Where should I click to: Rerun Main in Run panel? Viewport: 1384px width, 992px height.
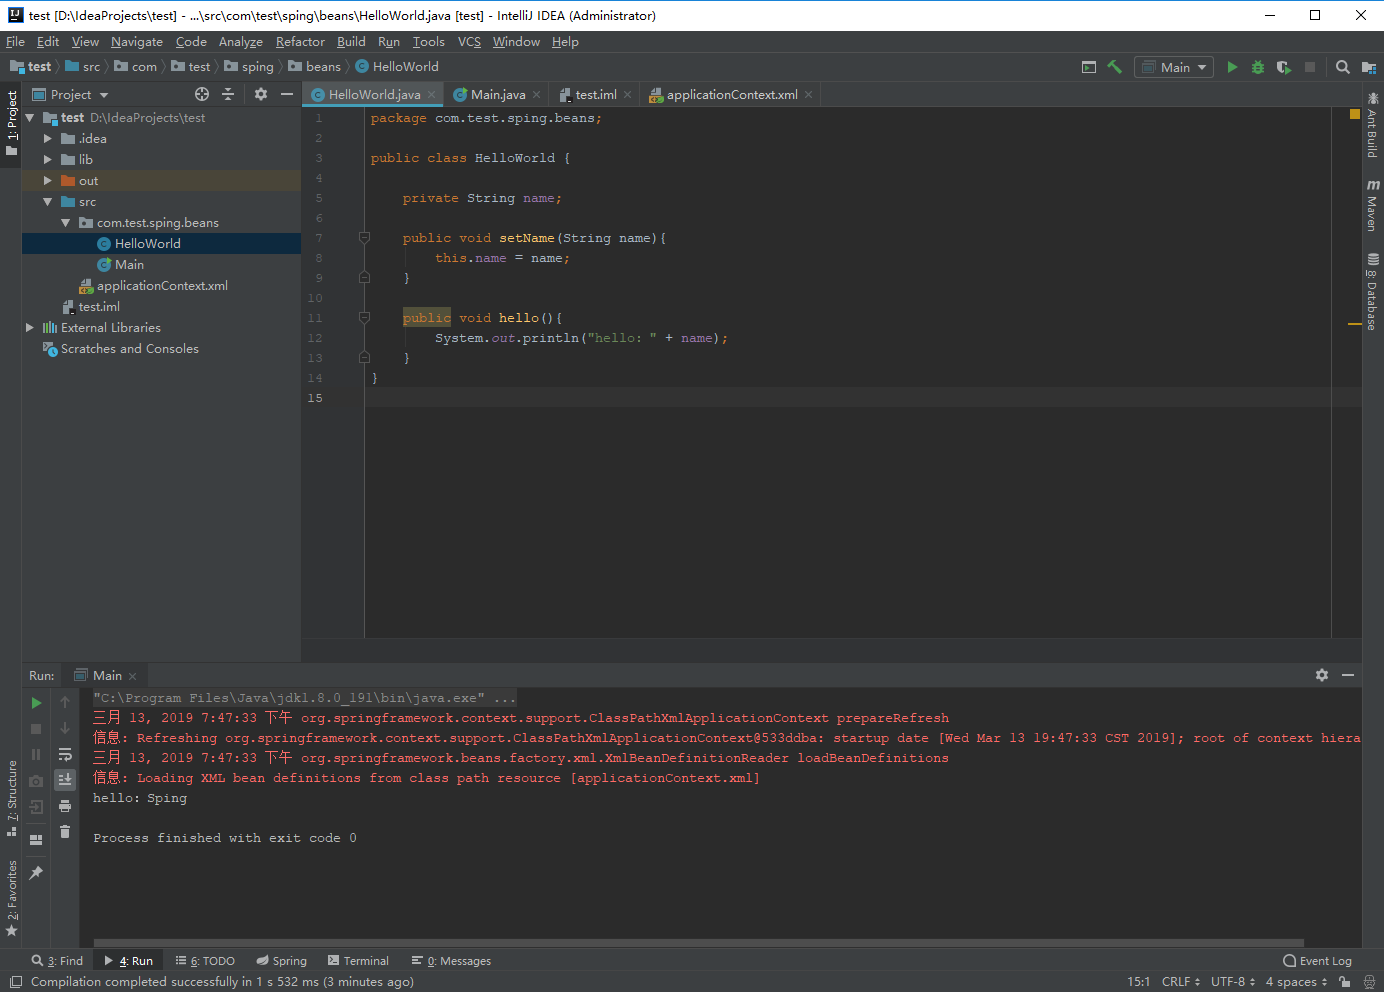tap(36, 703)
